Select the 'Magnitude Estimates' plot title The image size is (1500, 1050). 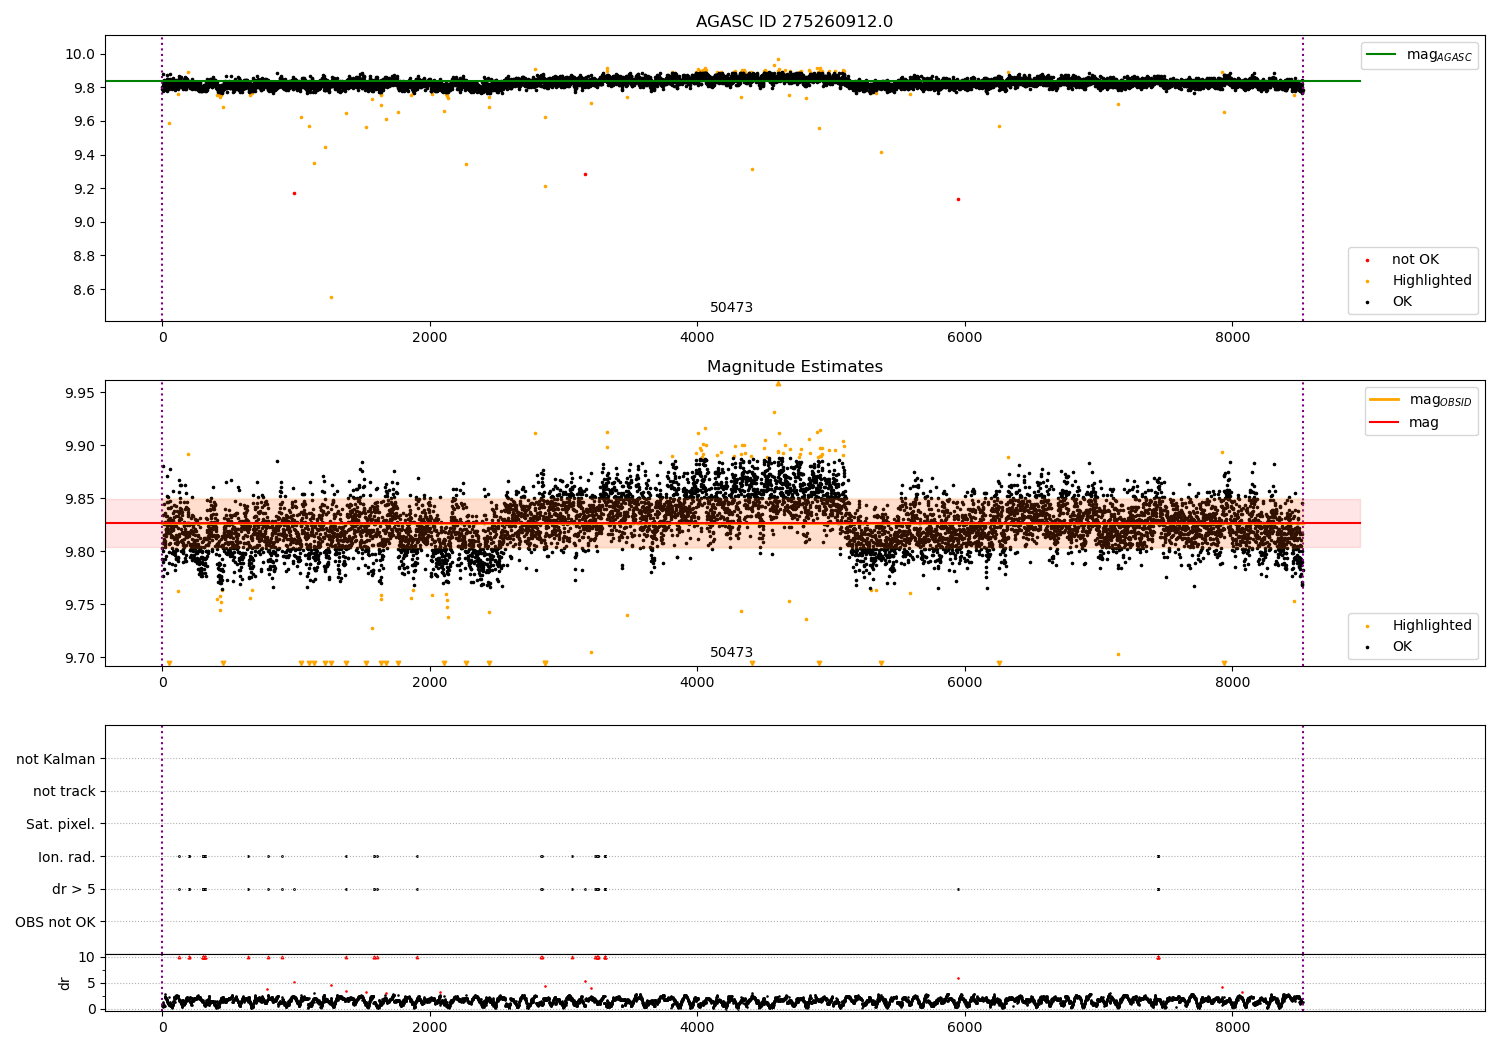pyautogui.click(x=794, y=367)
